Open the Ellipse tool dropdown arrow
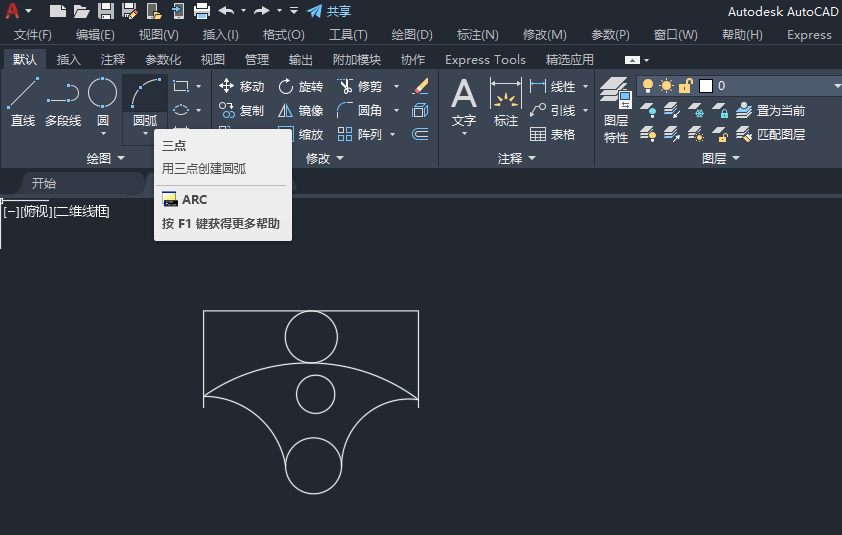 click(199, 110)
